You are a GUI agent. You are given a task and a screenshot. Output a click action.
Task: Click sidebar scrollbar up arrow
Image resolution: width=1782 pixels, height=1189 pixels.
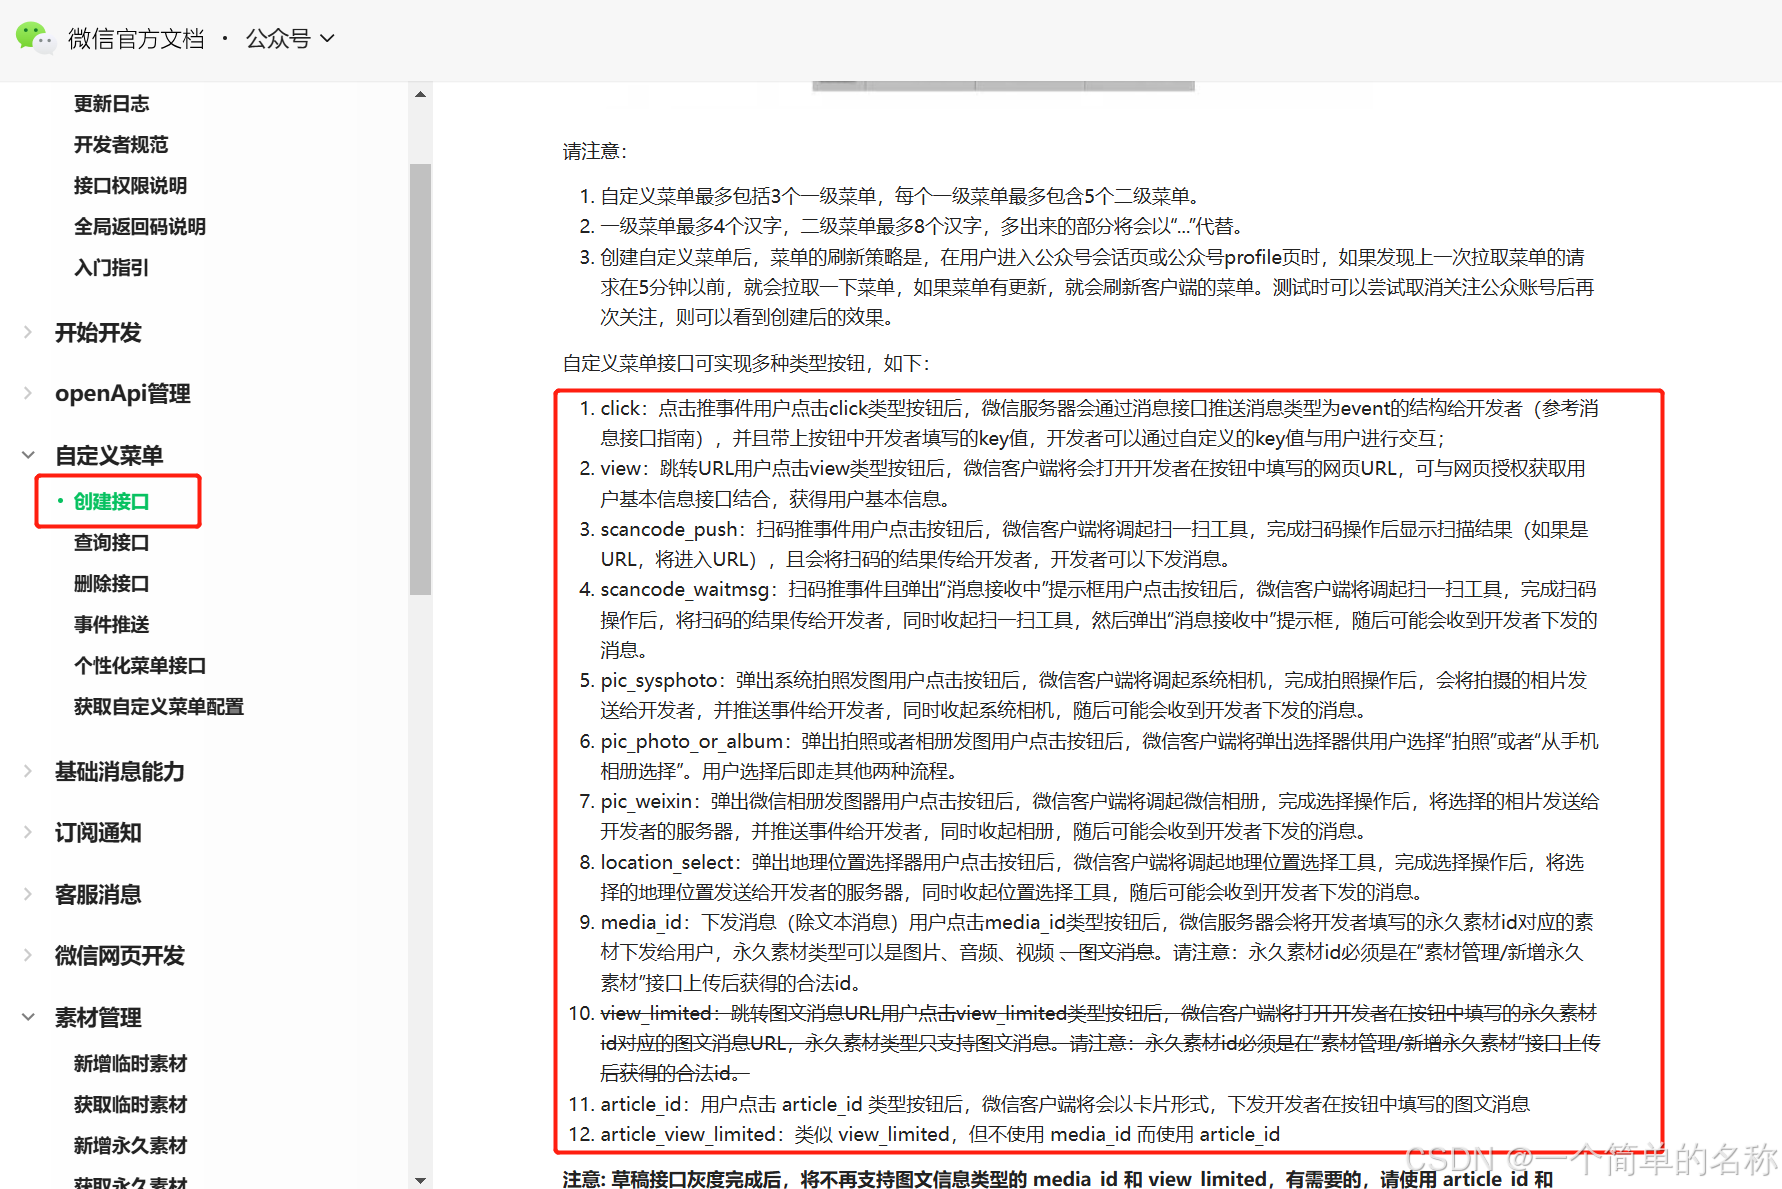(420, 94)
